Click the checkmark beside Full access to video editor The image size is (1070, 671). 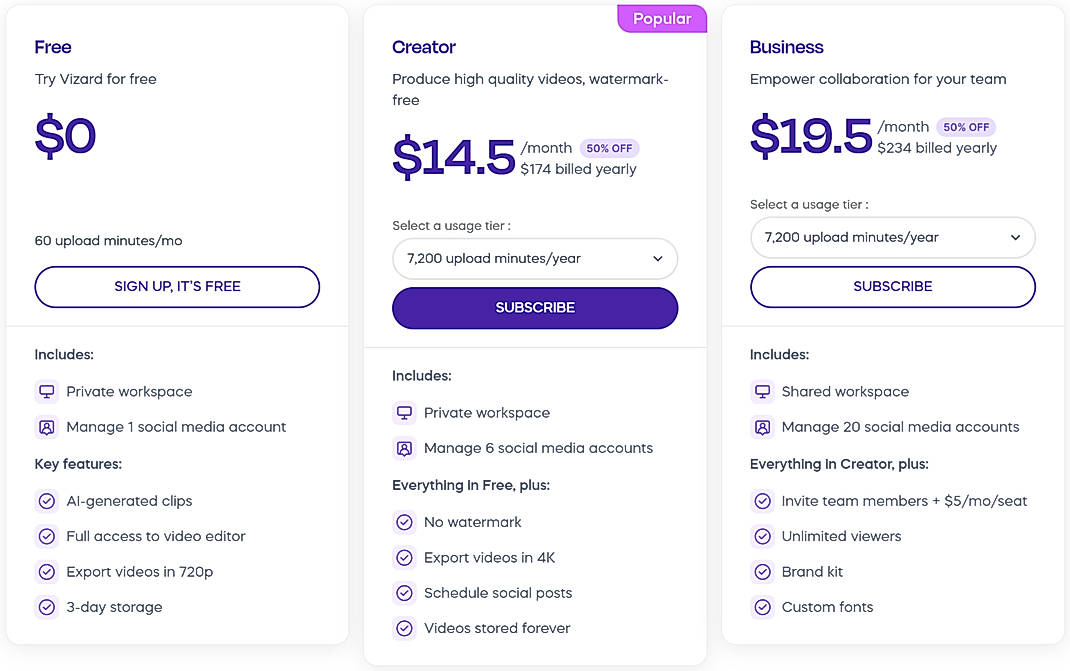[x=46, y=536]
